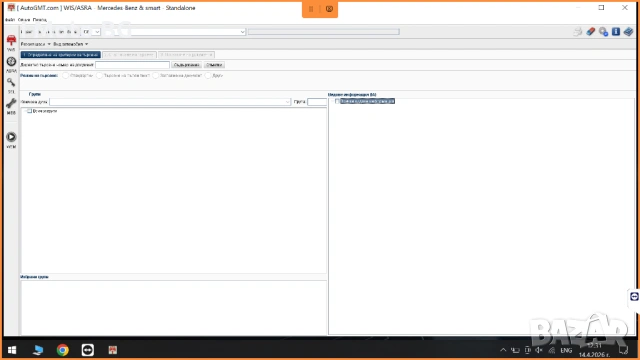Click the stop icon on the orange overlay
The image size is (640, 360).
coord(329,9)
